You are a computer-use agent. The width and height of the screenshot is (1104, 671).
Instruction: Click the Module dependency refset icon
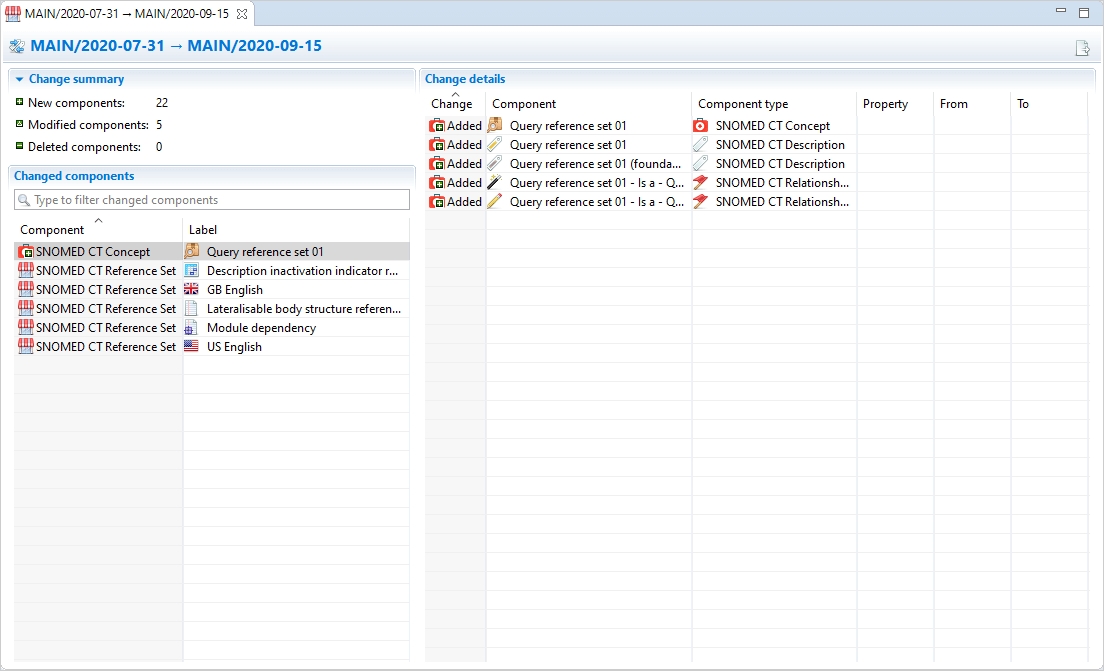[x=191, y=328]
